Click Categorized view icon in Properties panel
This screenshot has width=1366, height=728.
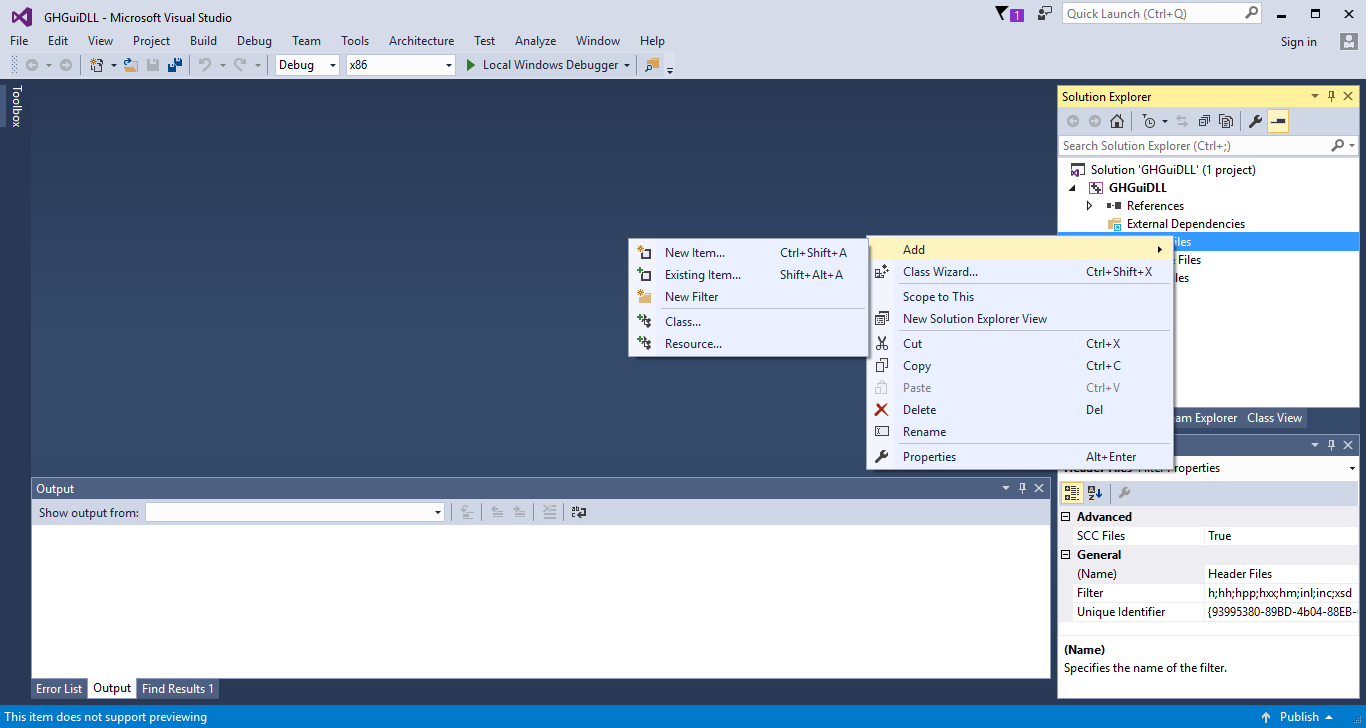(x=1072, y=493)
